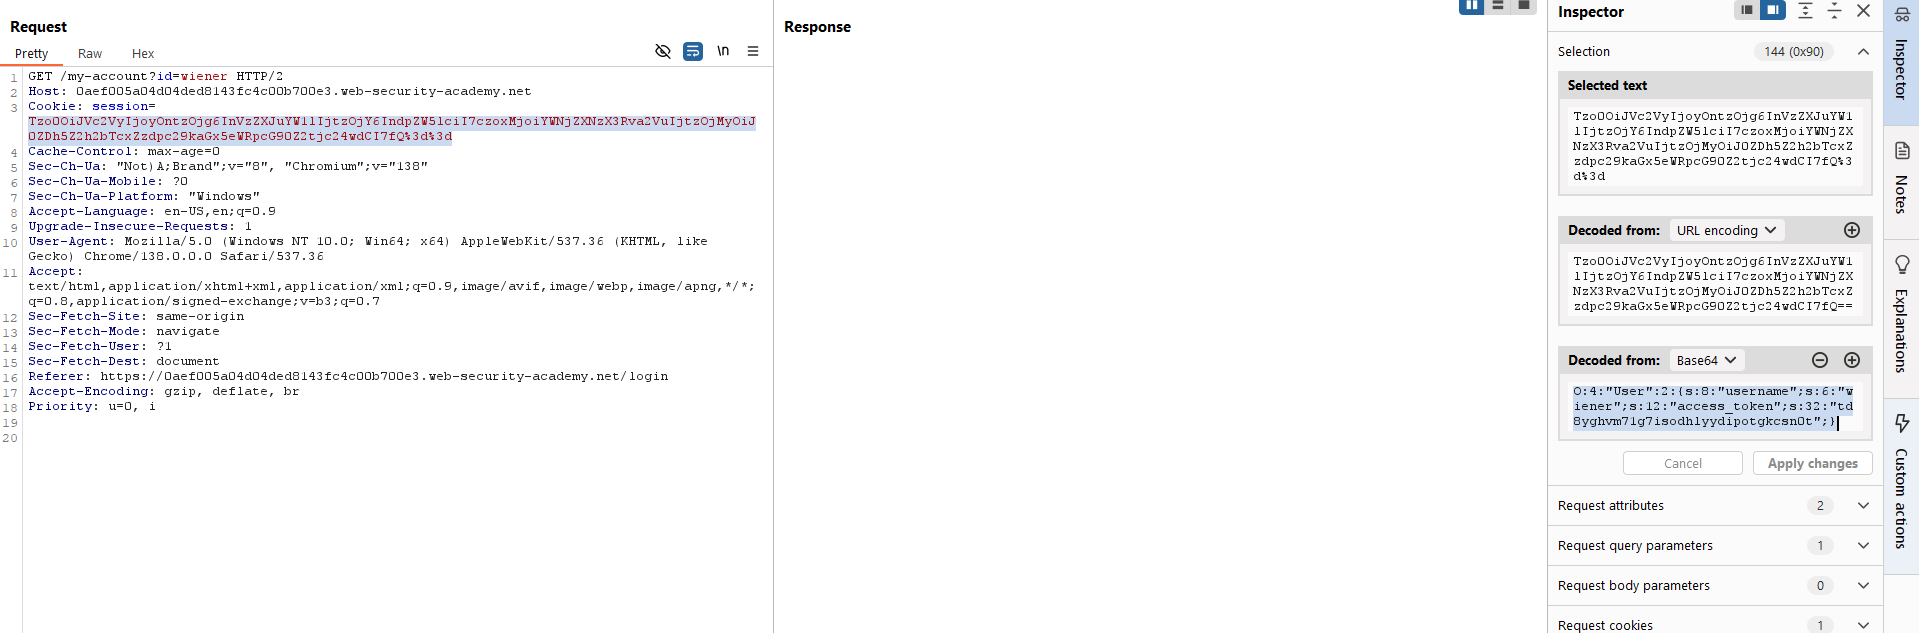This screenshot has height=633, width=1919.
Task: Switch to the Hex request tab
Action: point(143,54)
